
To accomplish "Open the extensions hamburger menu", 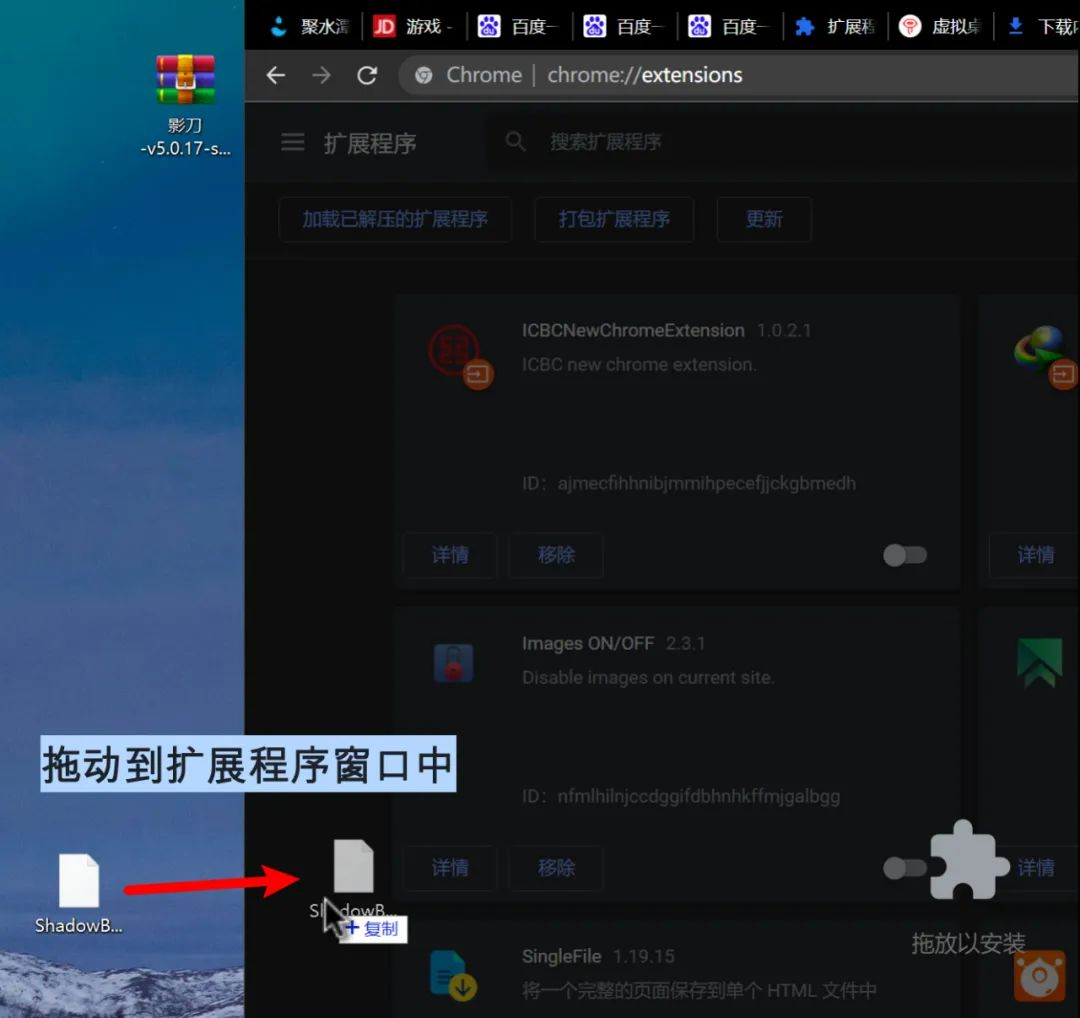I will pyautogui.click(x=292, y=143).
